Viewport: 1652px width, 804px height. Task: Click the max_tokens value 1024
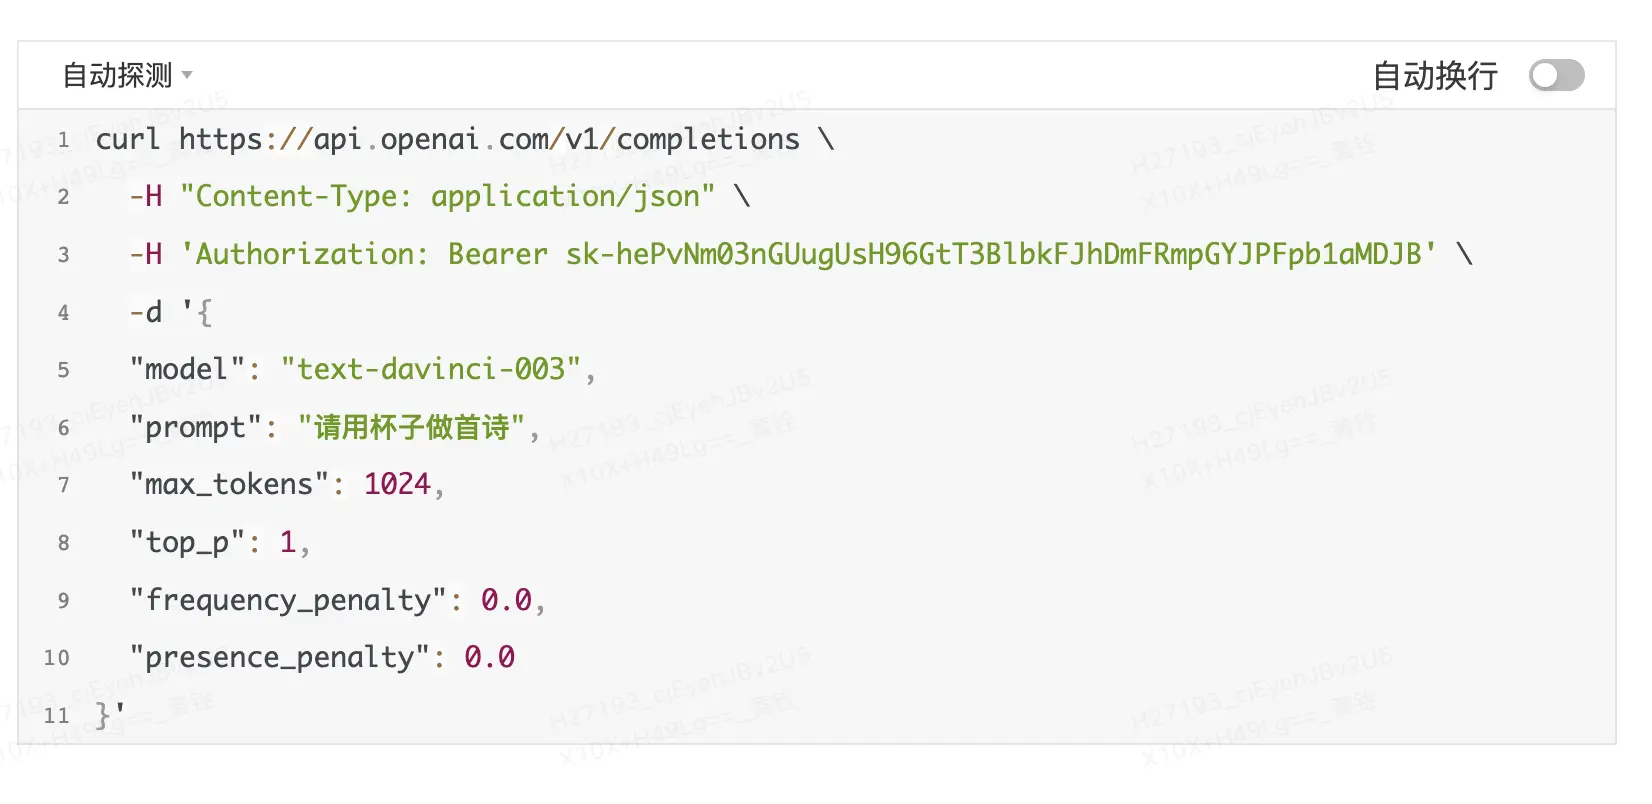[397, 485]
